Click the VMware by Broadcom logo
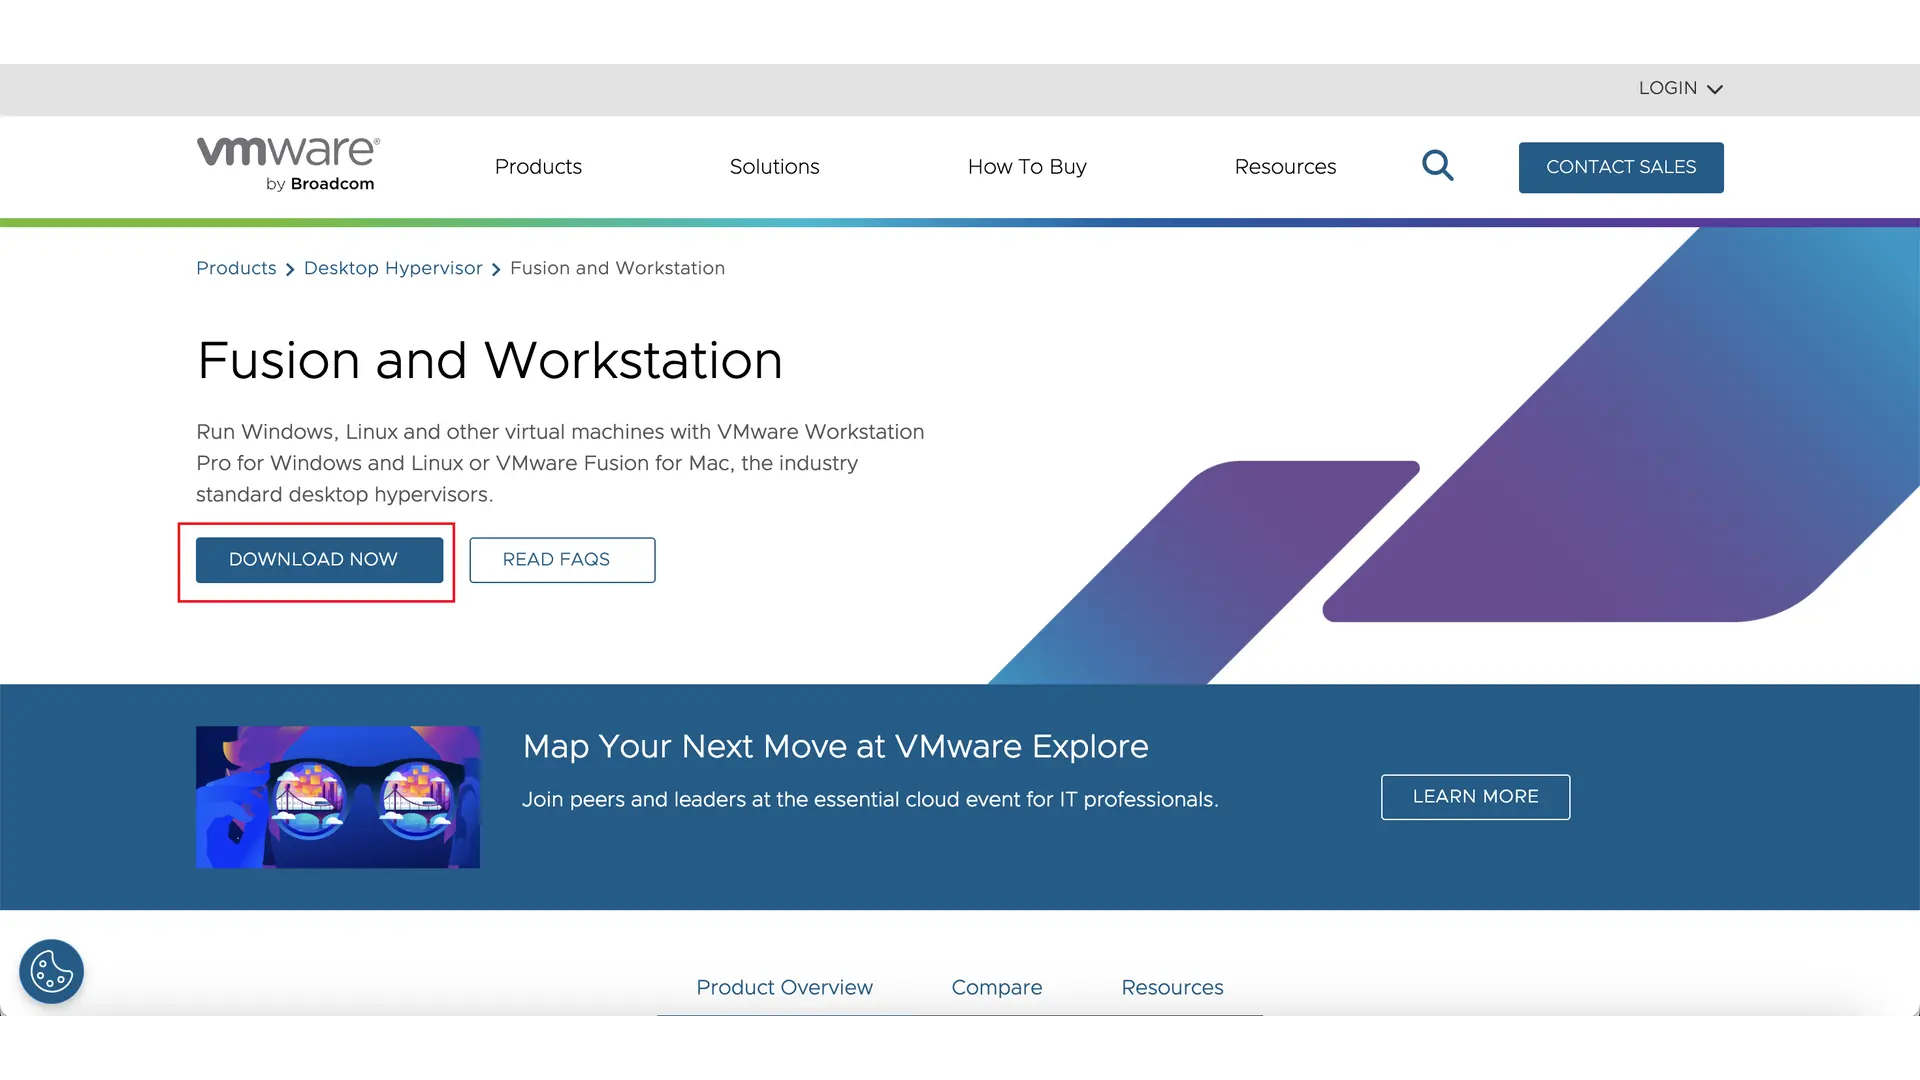 (288, 164)
